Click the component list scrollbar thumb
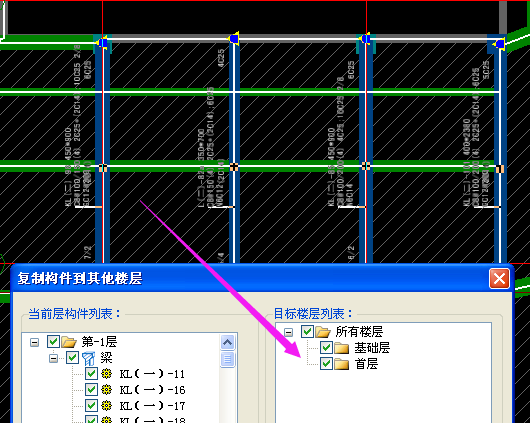Viewport: 530px width, 423px height. (x=227, y=359)
